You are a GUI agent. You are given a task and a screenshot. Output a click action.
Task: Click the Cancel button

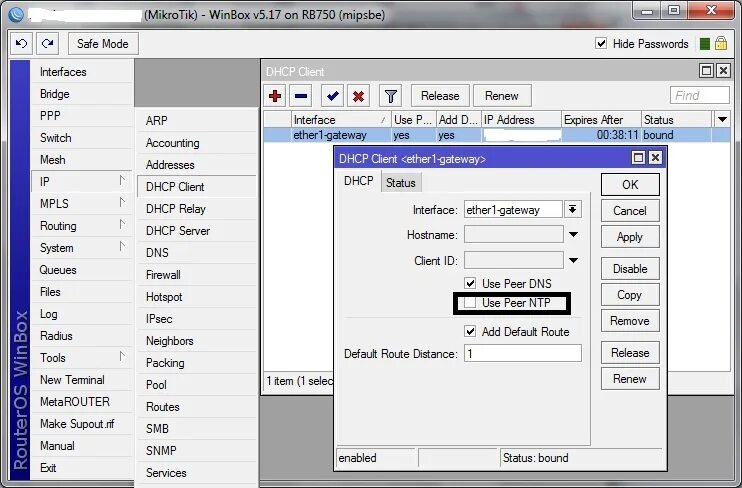coord(630,211)
